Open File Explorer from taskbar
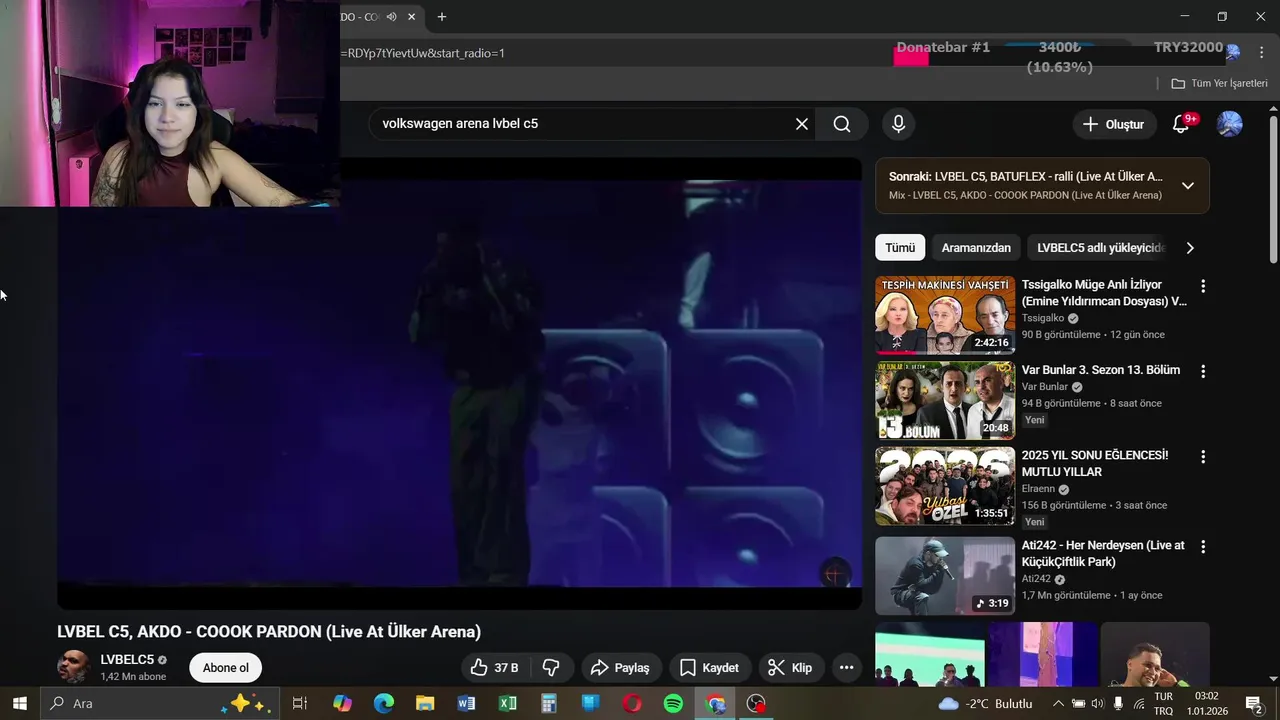Image resolution: width=1280 pixels, height=720 pixels. click(425, 703)
